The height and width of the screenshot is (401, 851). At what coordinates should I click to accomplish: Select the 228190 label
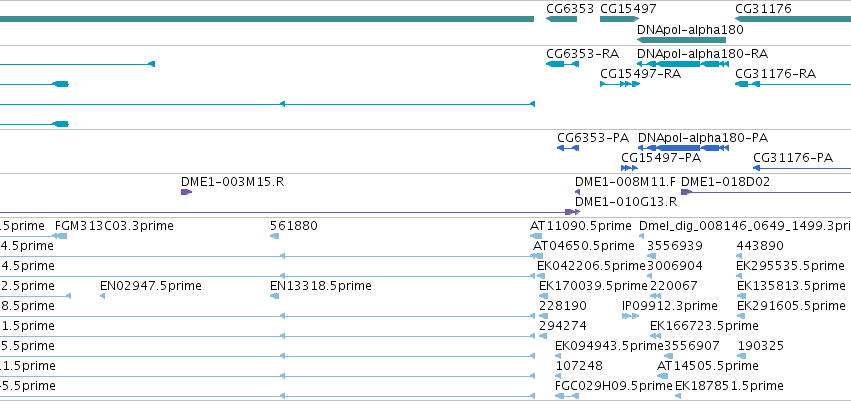coord(563,305)
